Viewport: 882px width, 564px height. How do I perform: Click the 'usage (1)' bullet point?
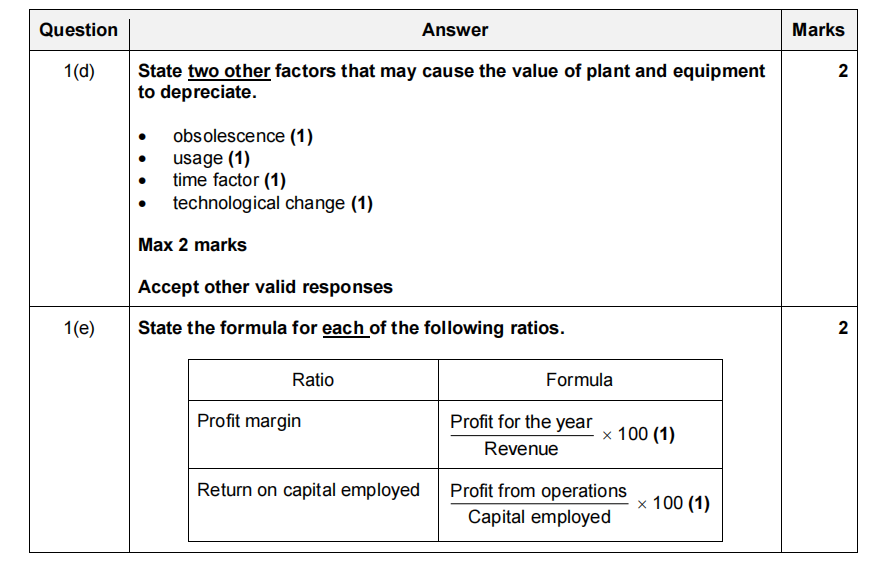(211, 158)
